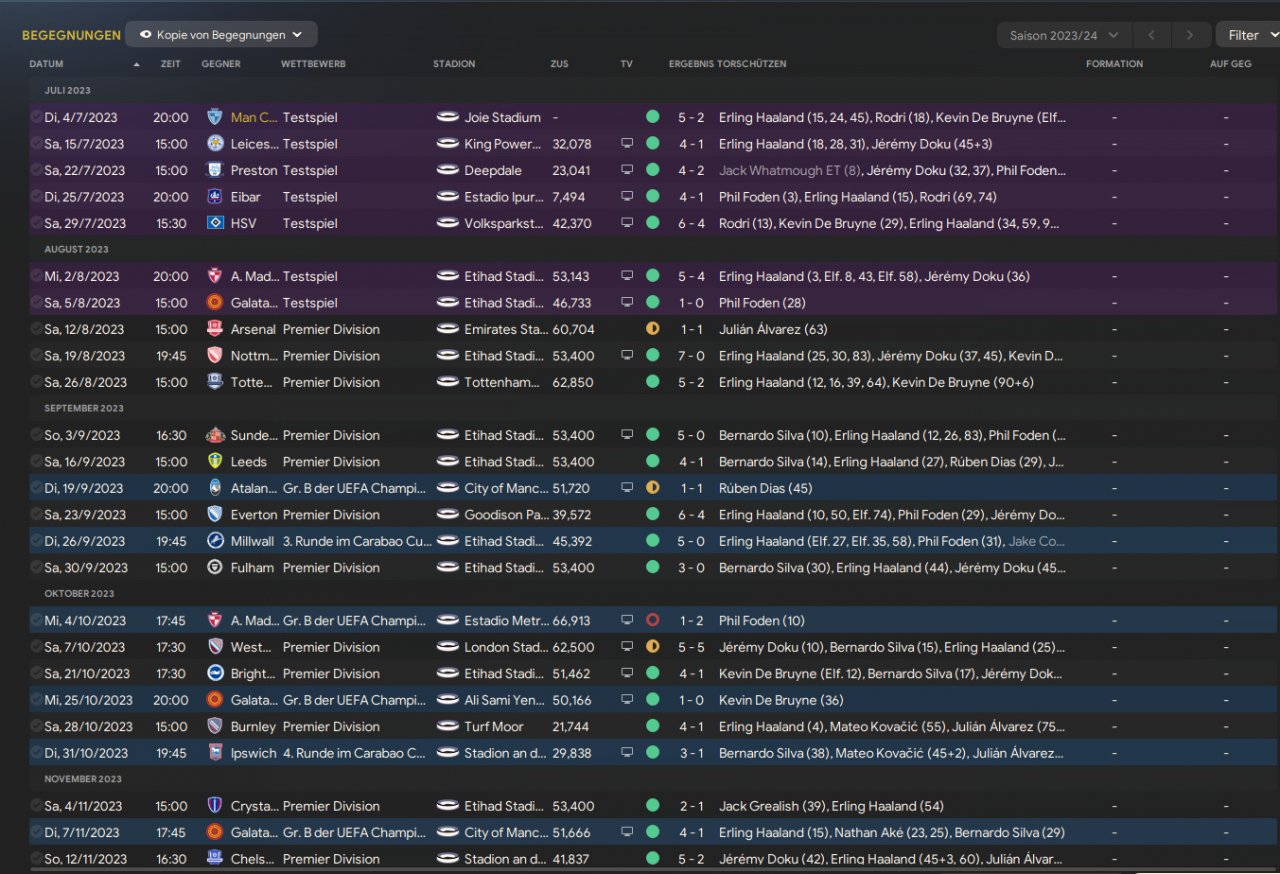
Task: Sort fixtures by the Datum column header
Action: 47,64
